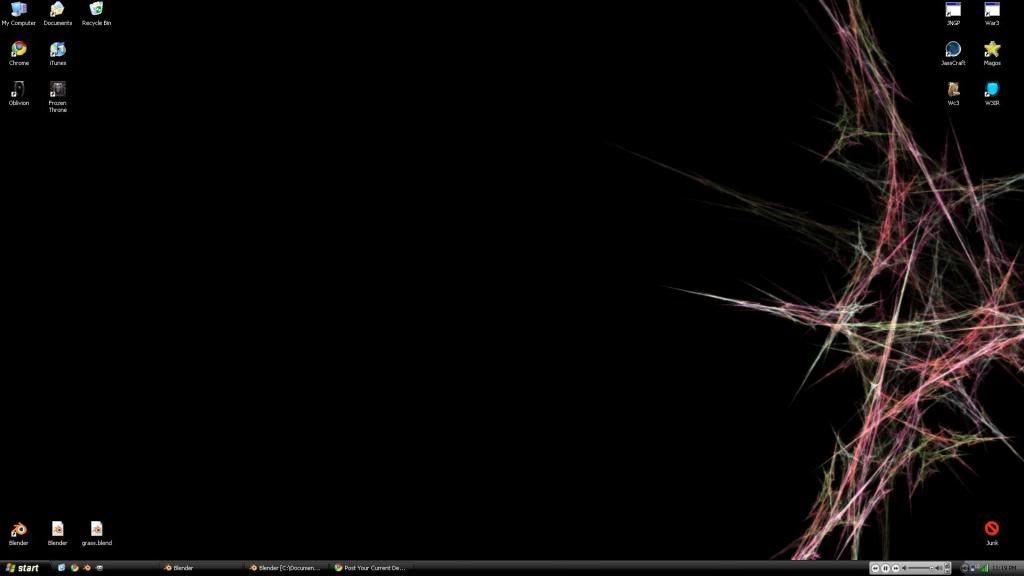Click first quick launch icon next to start
1024x576 pixels.
click(61, 568)
